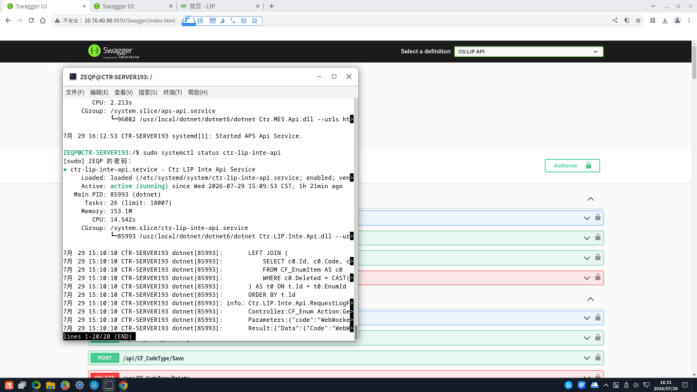The image size is (697, 392).
Task: Click the terminal window title bar icon
Action: pos(73,77)
